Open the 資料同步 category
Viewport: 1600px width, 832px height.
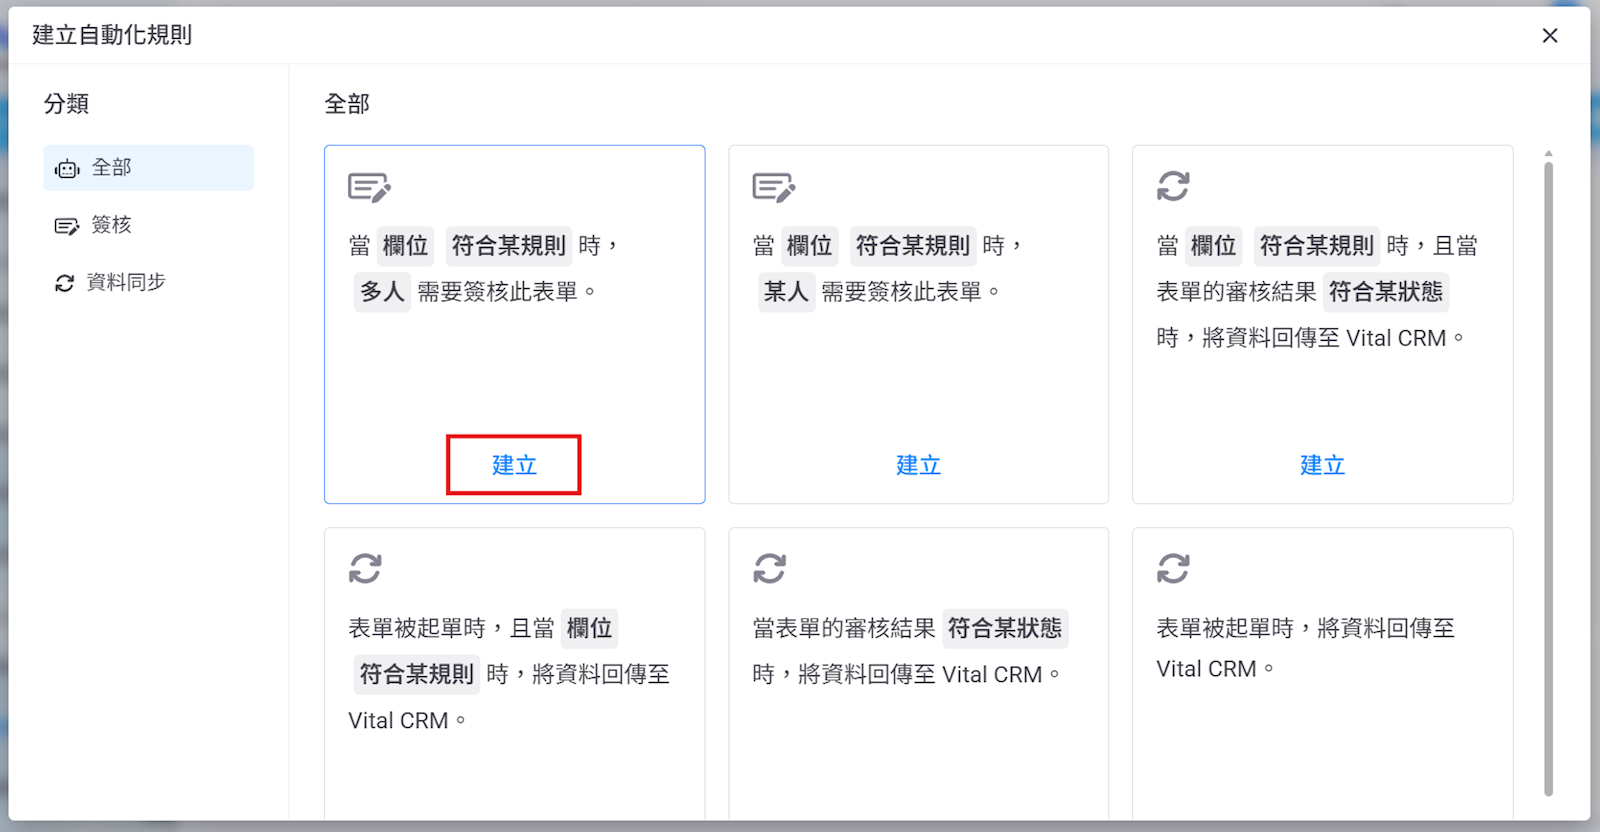tap(125, 282)
